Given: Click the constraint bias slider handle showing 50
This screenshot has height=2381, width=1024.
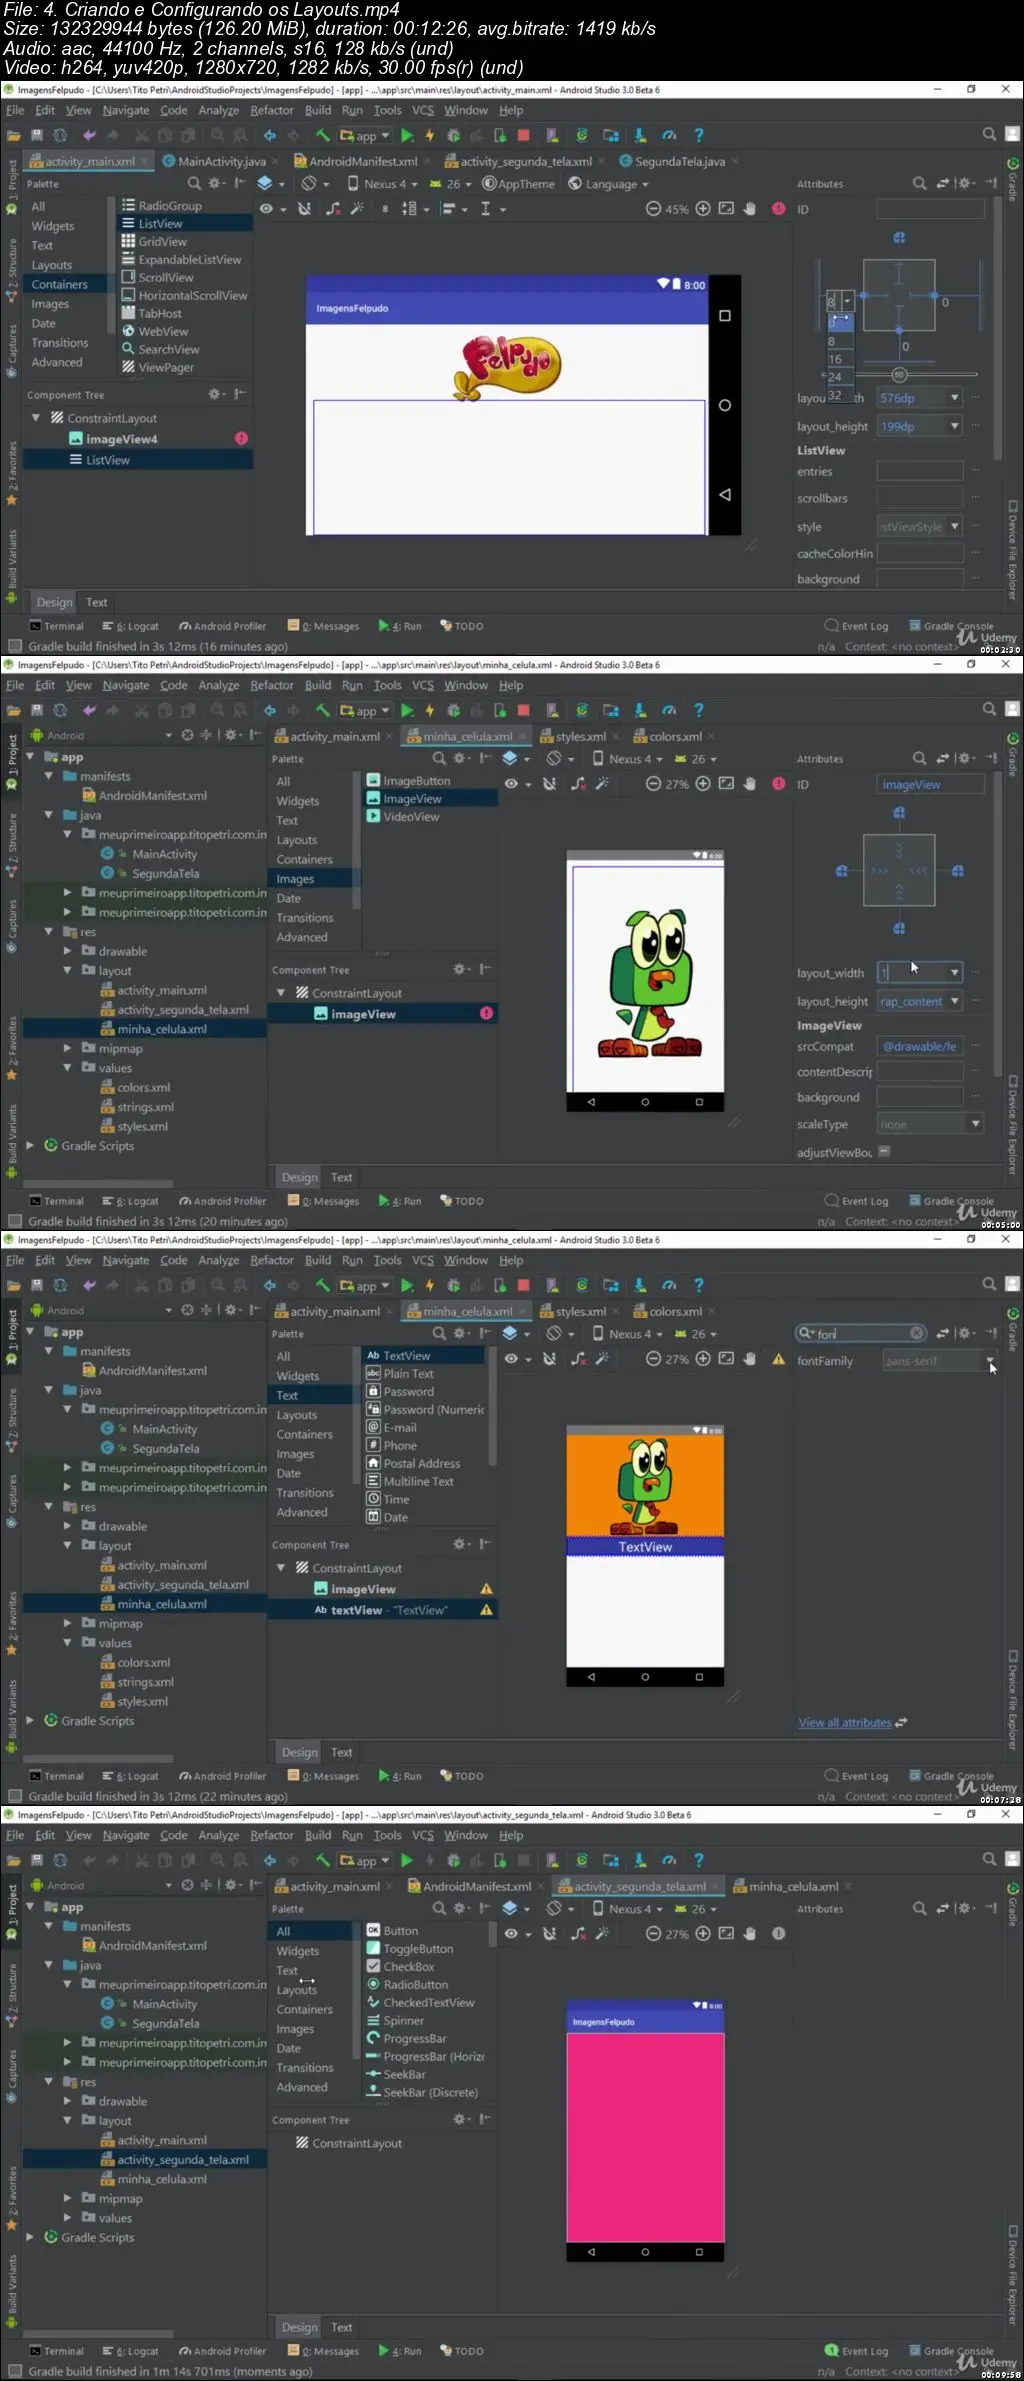Looking at the screenshot, I should click(x=899, y=375).
